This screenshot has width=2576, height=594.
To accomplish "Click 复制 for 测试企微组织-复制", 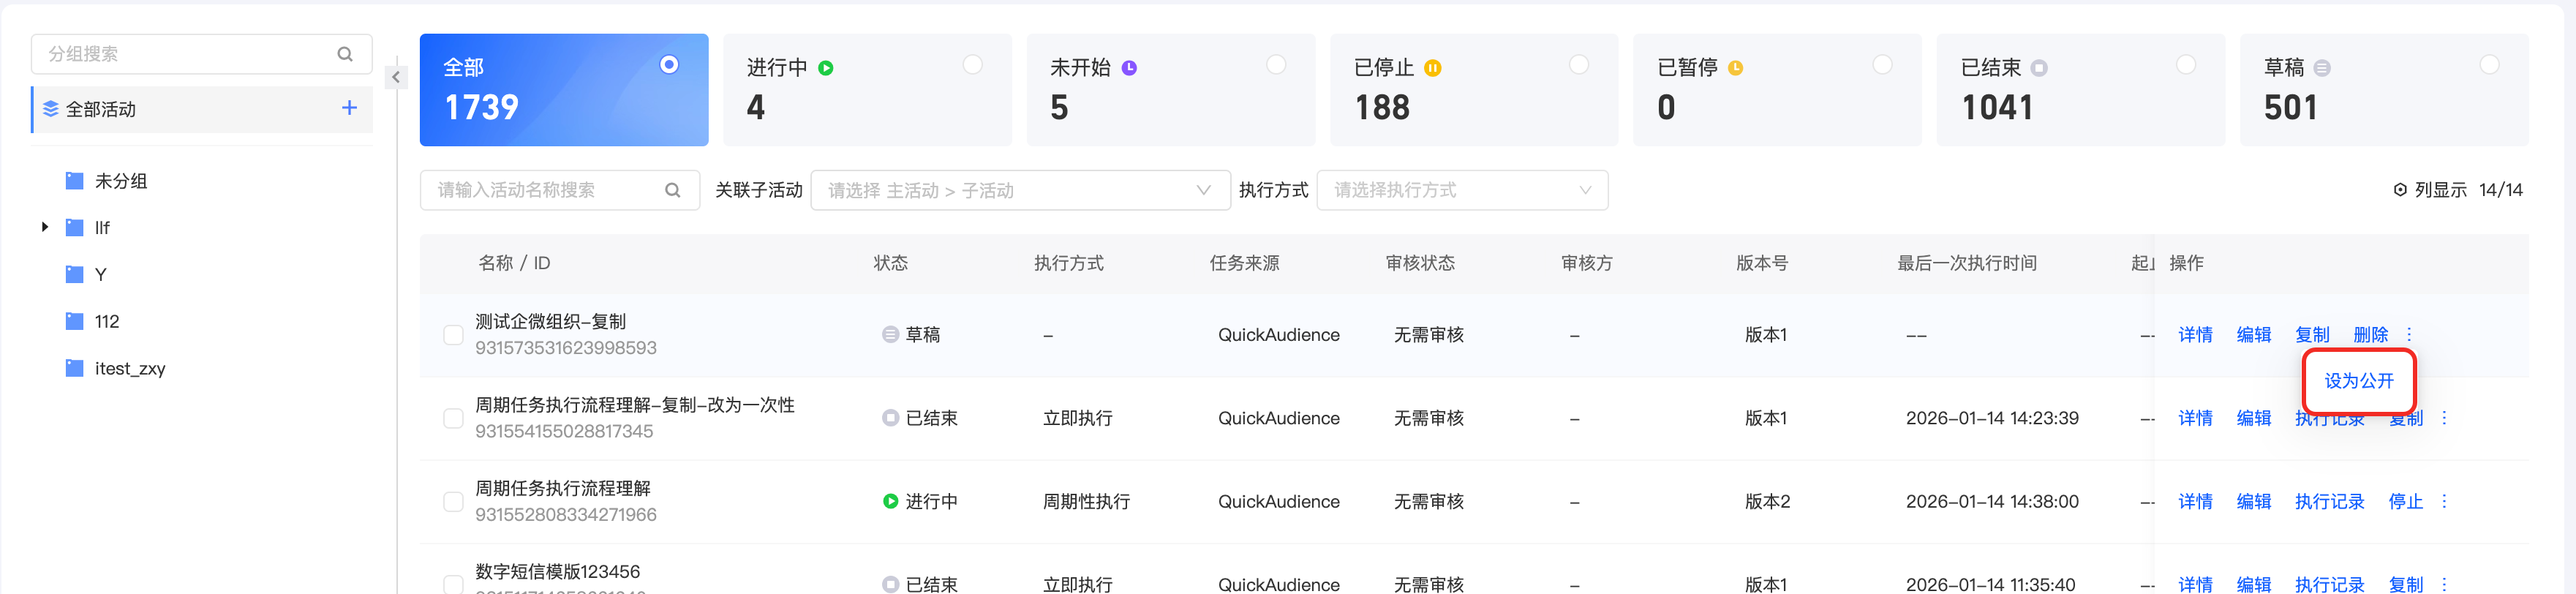I will (x=2312, y=335).
